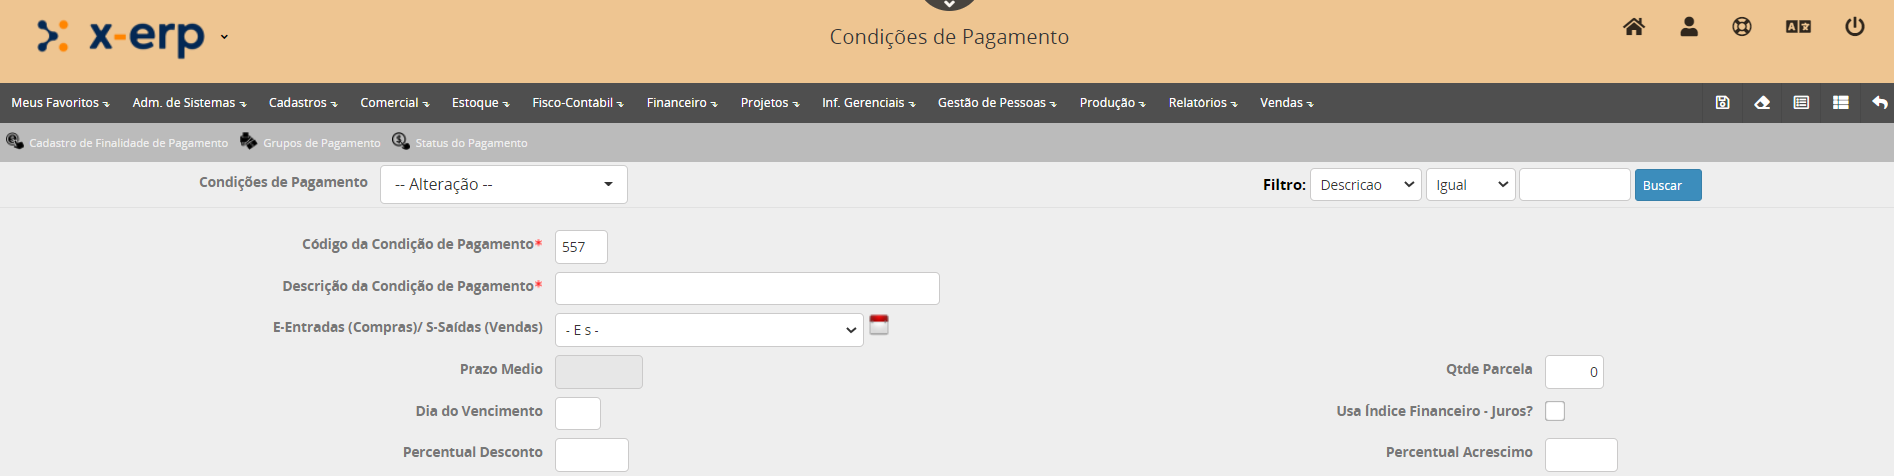This screenshot has width=1894, height=476.
Task: Toggle Usa Índice Financeiro - Juros checkbox
Action: (x=1555, y=411)
